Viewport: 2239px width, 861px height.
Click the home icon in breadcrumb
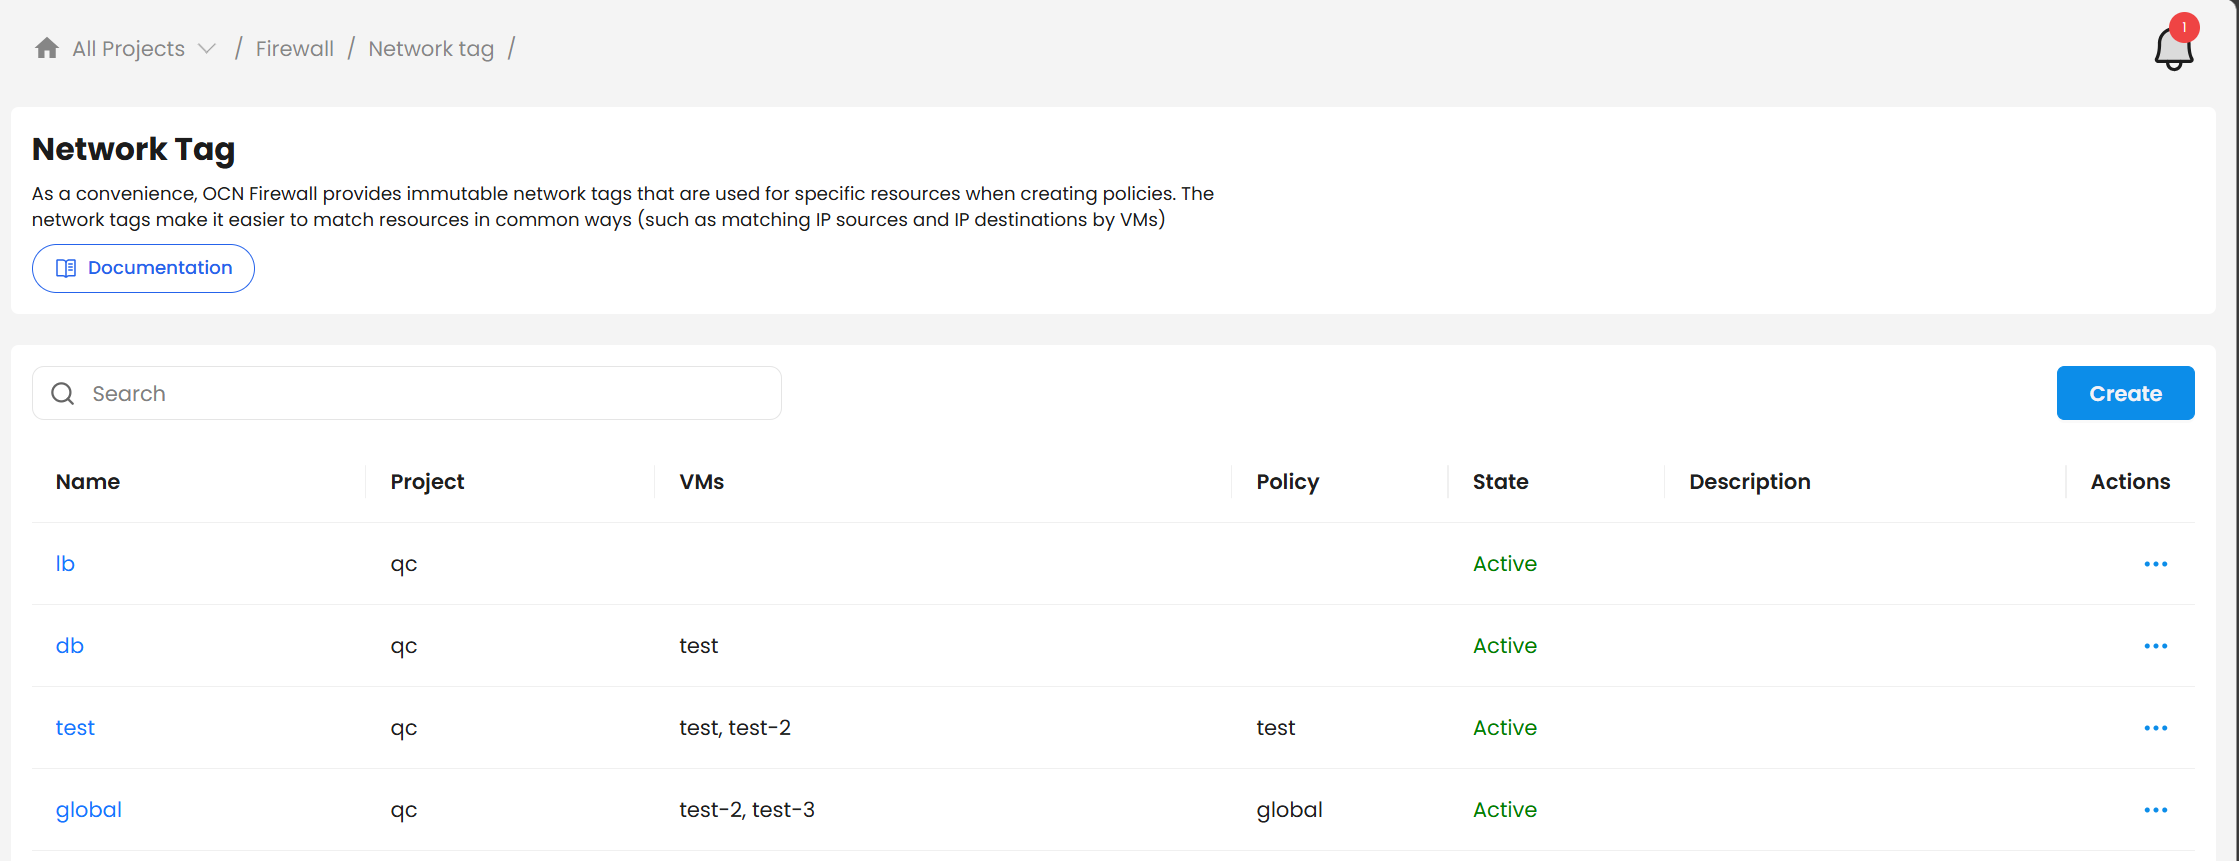tap(46, 48)
